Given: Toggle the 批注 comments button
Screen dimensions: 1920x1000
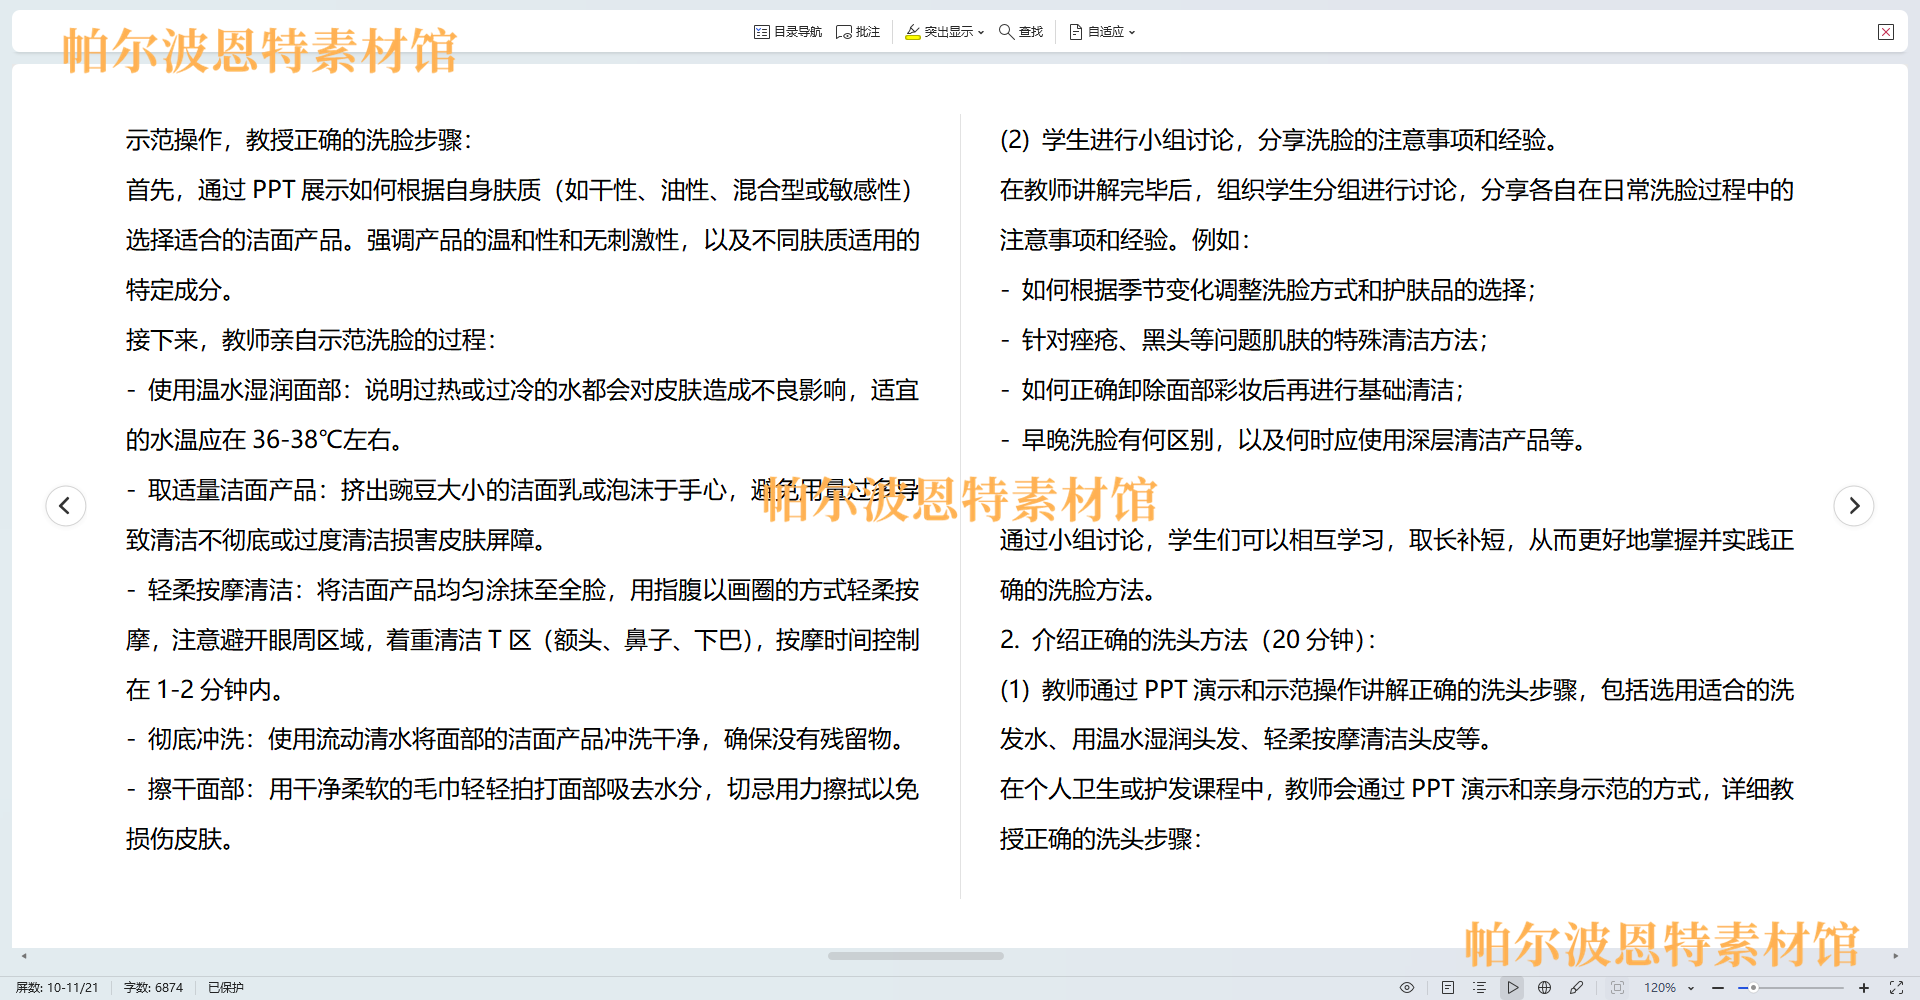Looking at the screenshot, I should point(858,32).
